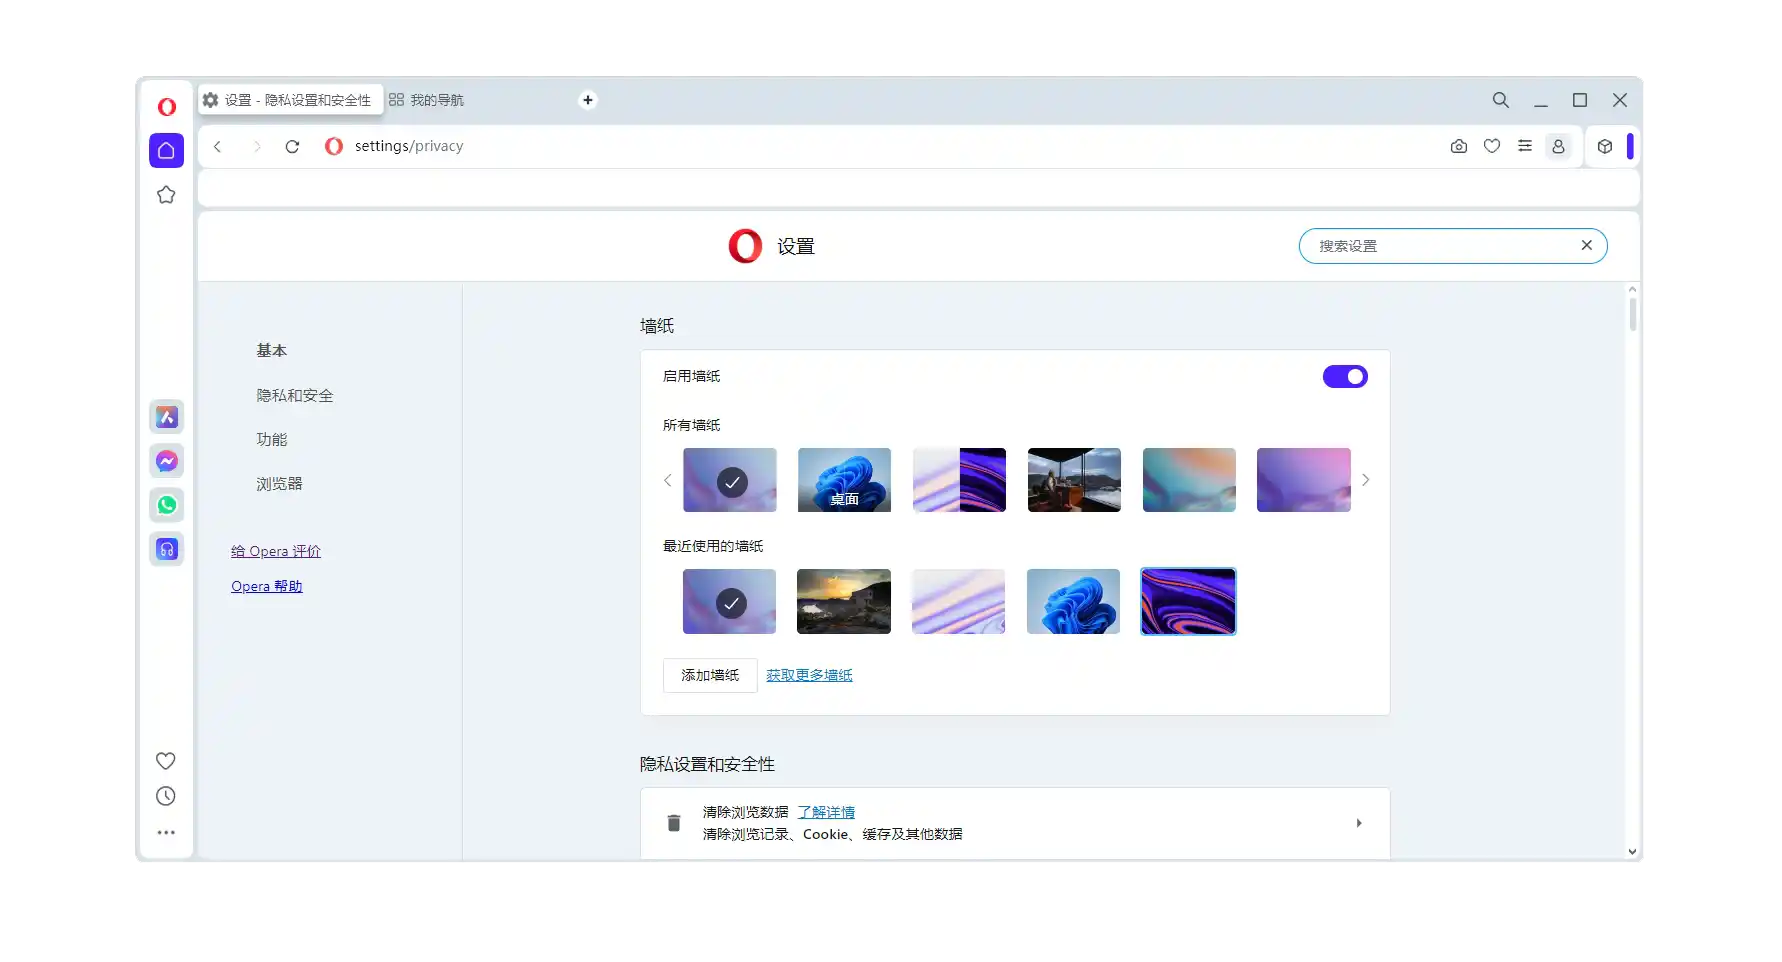The width and height of the screenshot is (1782, 962).
Task: Go forward with the forward arrow
Action: click(257, 146)
